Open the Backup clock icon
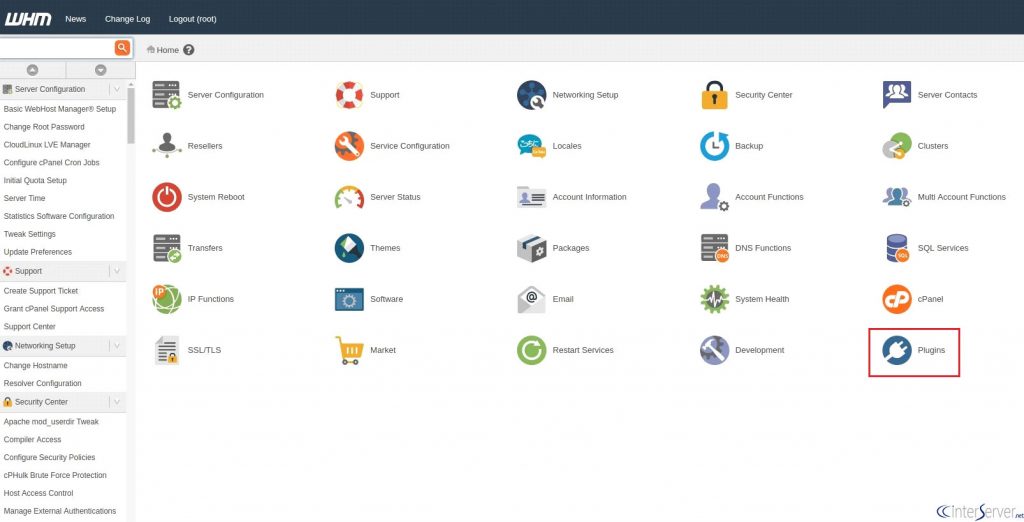The width and height of the screenshot is (1024, 522). point(714,146)
